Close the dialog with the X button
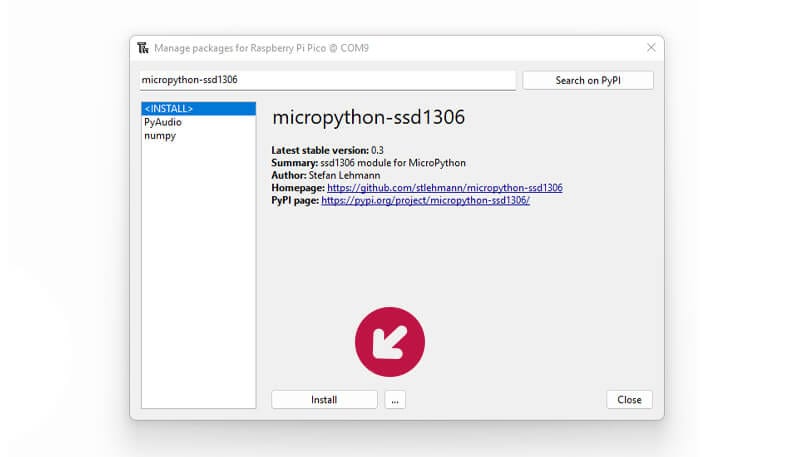The image size is (800, 457). point(651,47)
